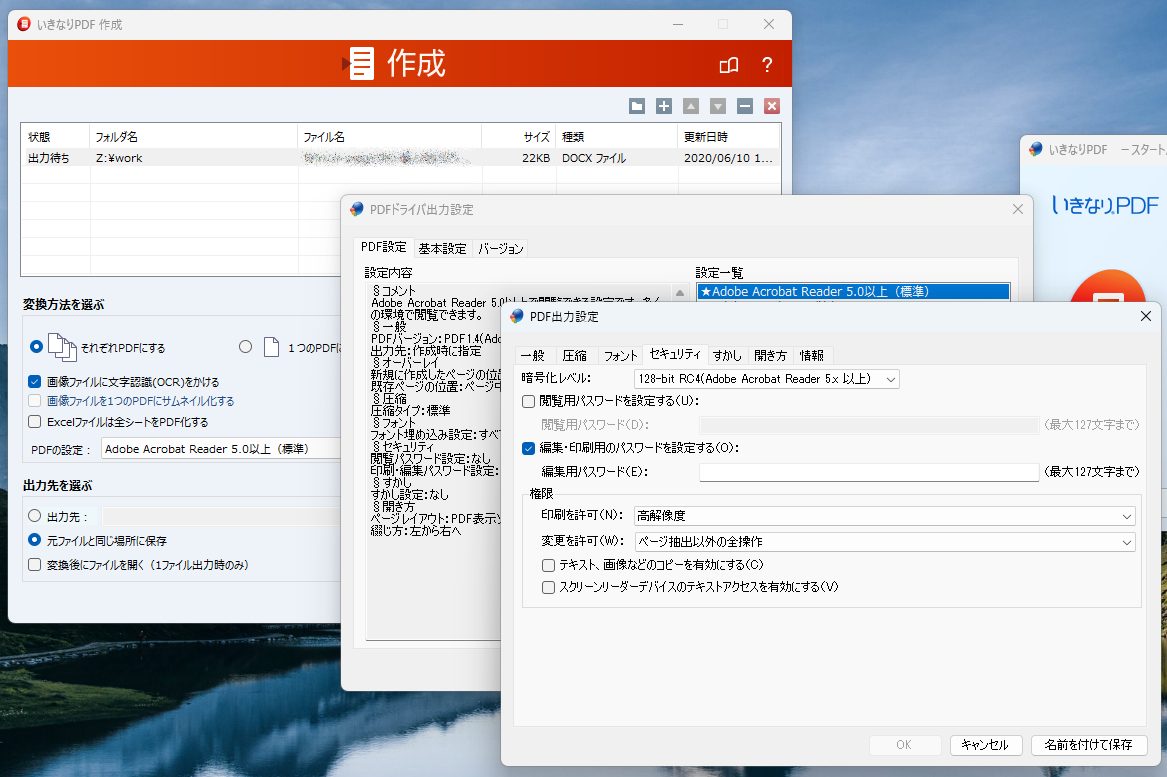Remove file with minus icon
This screenshot has width=1167, height=777.
(x=745, y=106)
